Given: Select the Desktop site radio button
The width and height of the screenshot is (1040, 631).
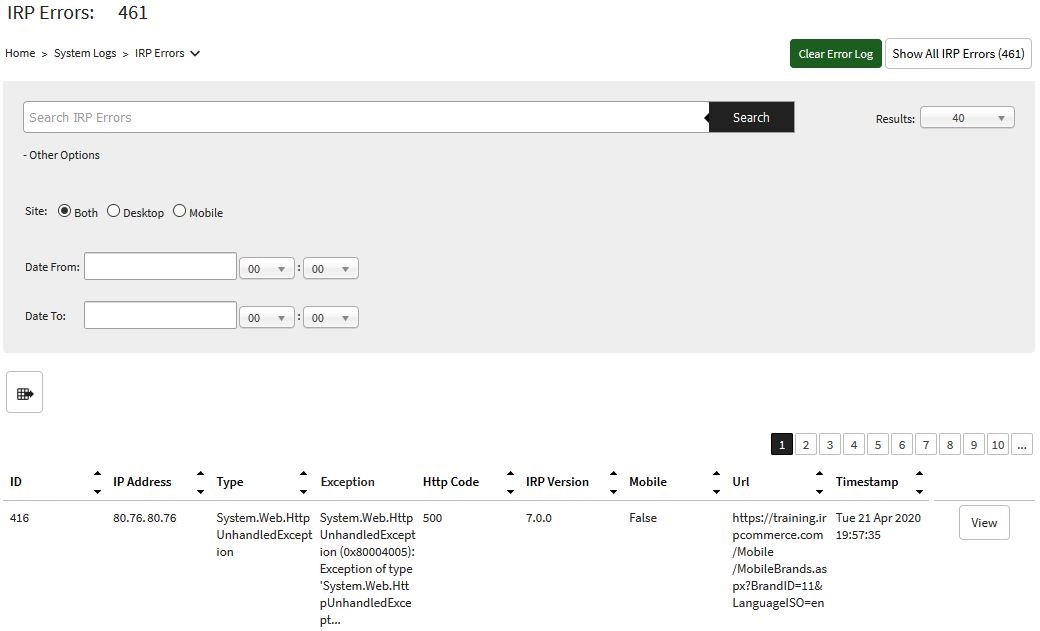Looking at the screenshot, I should tap(114, 212).
